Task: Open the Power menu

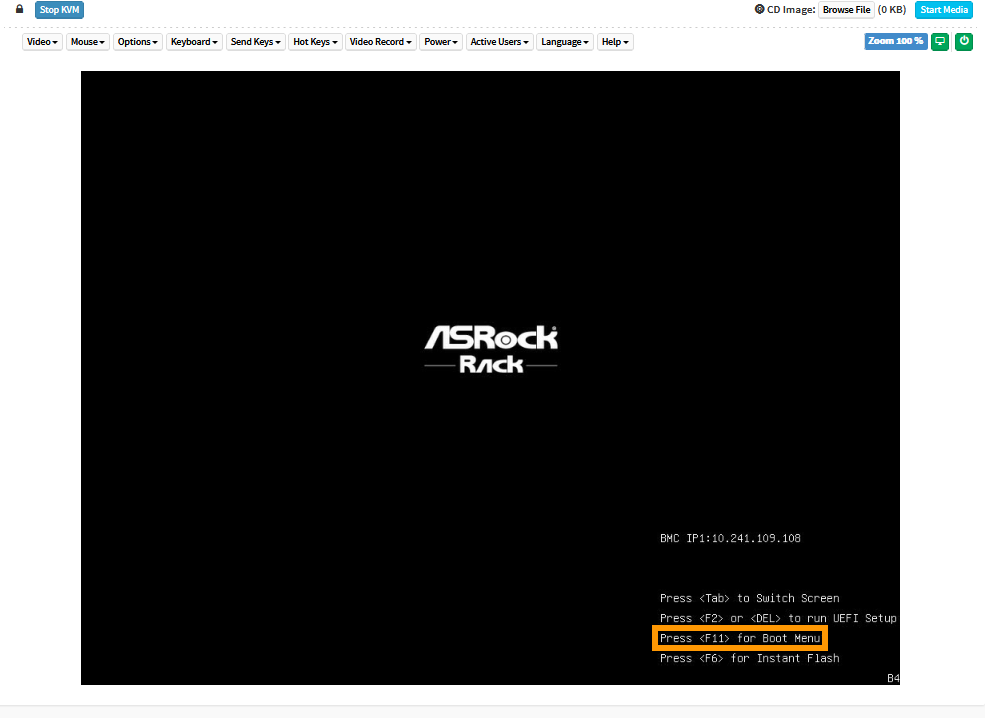Action: click(x=441, y=42)
